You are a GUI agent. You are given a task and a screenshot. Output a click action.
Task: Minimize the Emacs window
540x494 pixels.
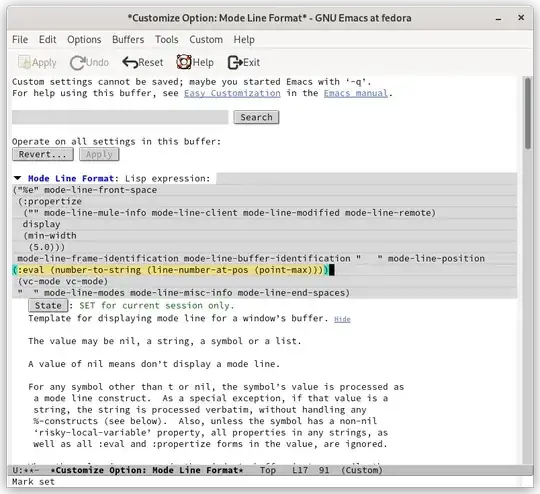pyautogui.click(x=498, y=19)
